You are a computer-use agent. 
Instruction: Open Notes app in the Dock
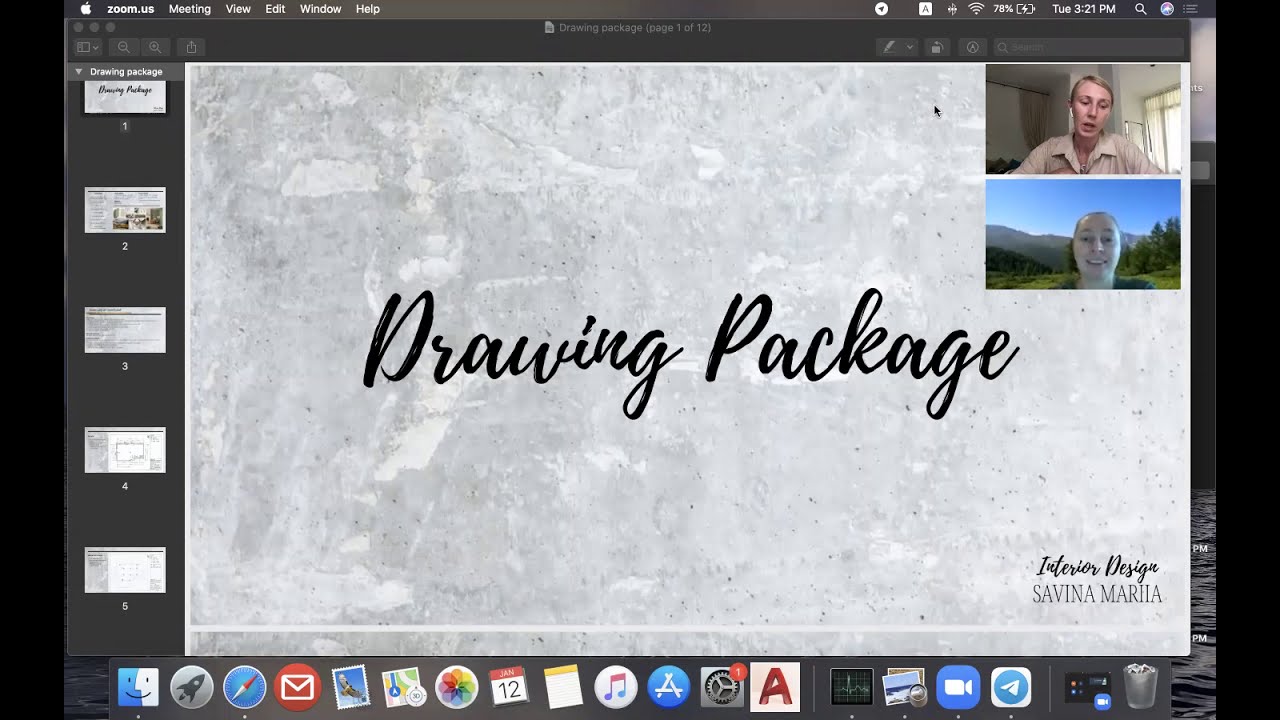[x=562, y=687]
